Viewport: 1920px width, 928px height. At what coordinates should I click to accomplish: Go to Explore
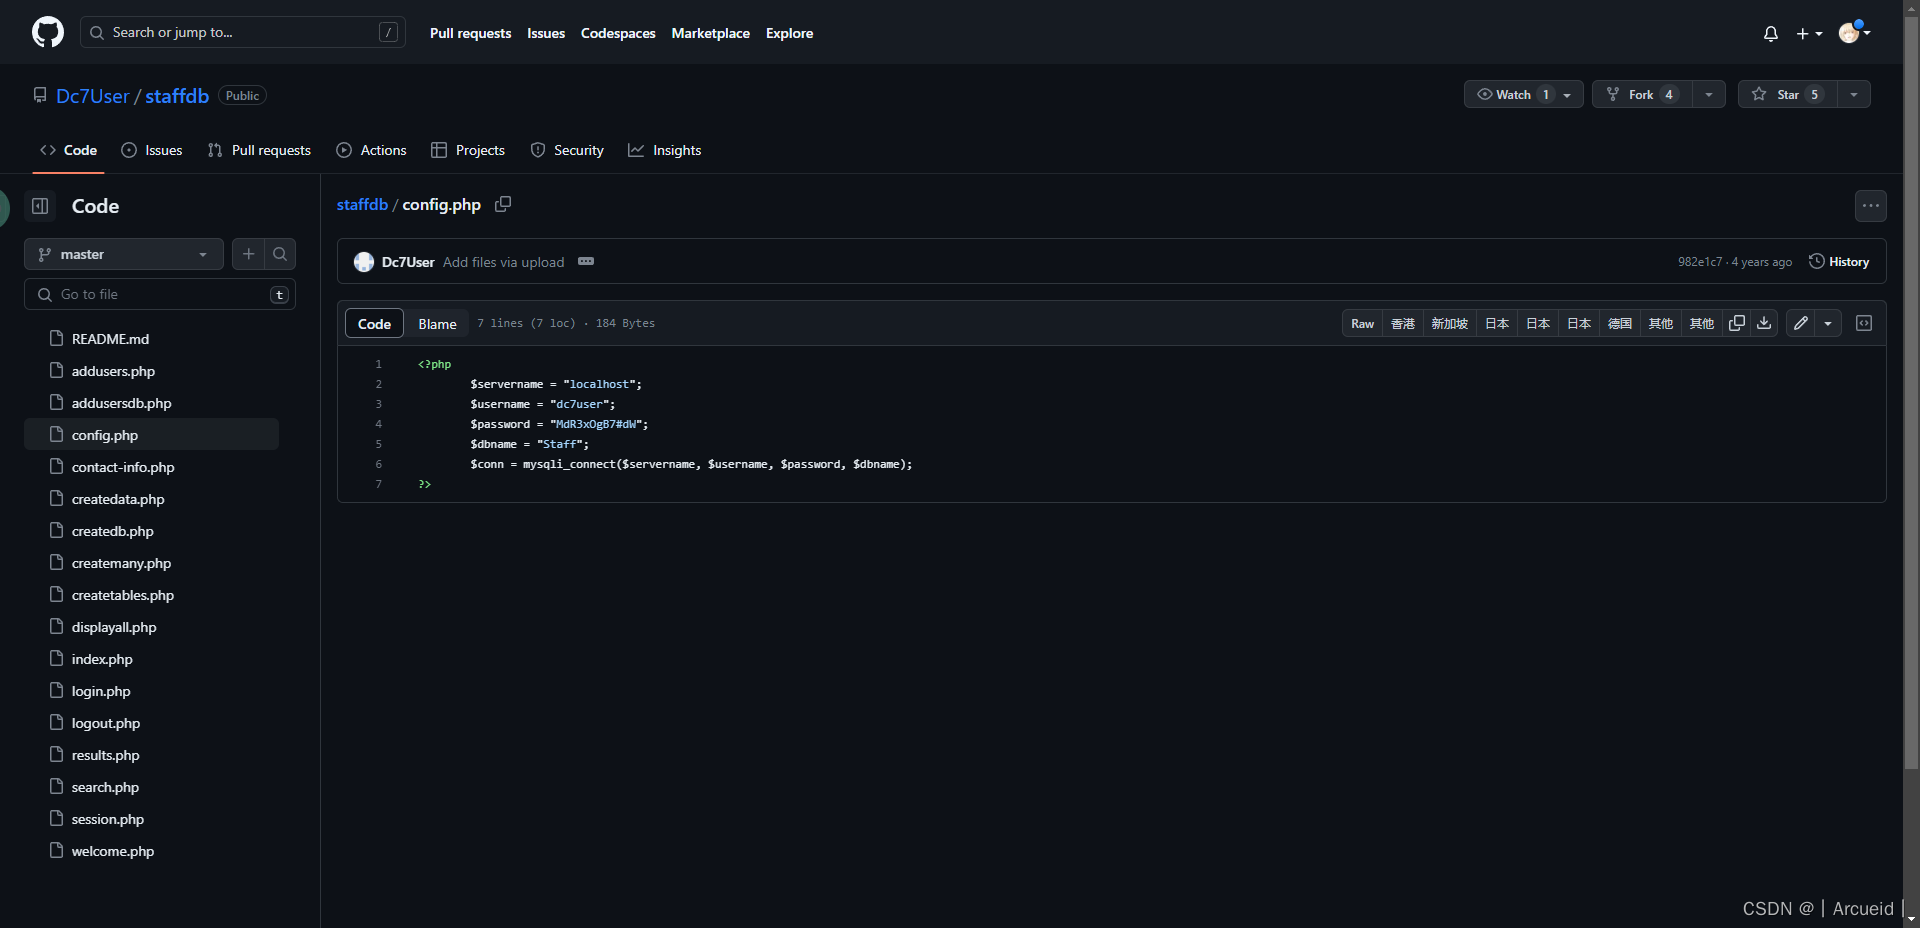789,33
